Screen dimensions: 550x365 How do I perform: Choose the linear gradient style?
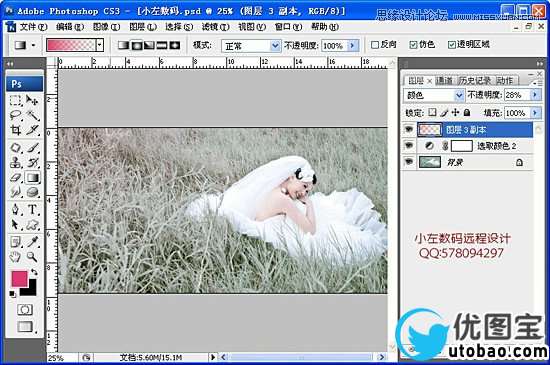[123, 45]
